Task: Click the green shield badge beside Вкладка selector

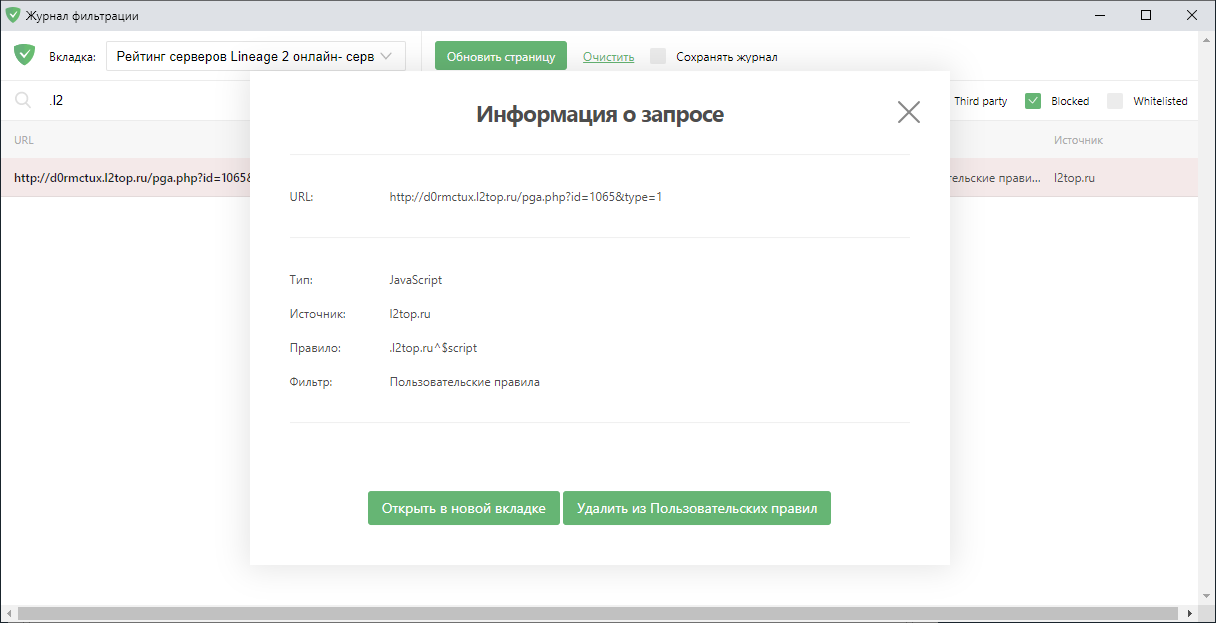Action: [24, 55]
